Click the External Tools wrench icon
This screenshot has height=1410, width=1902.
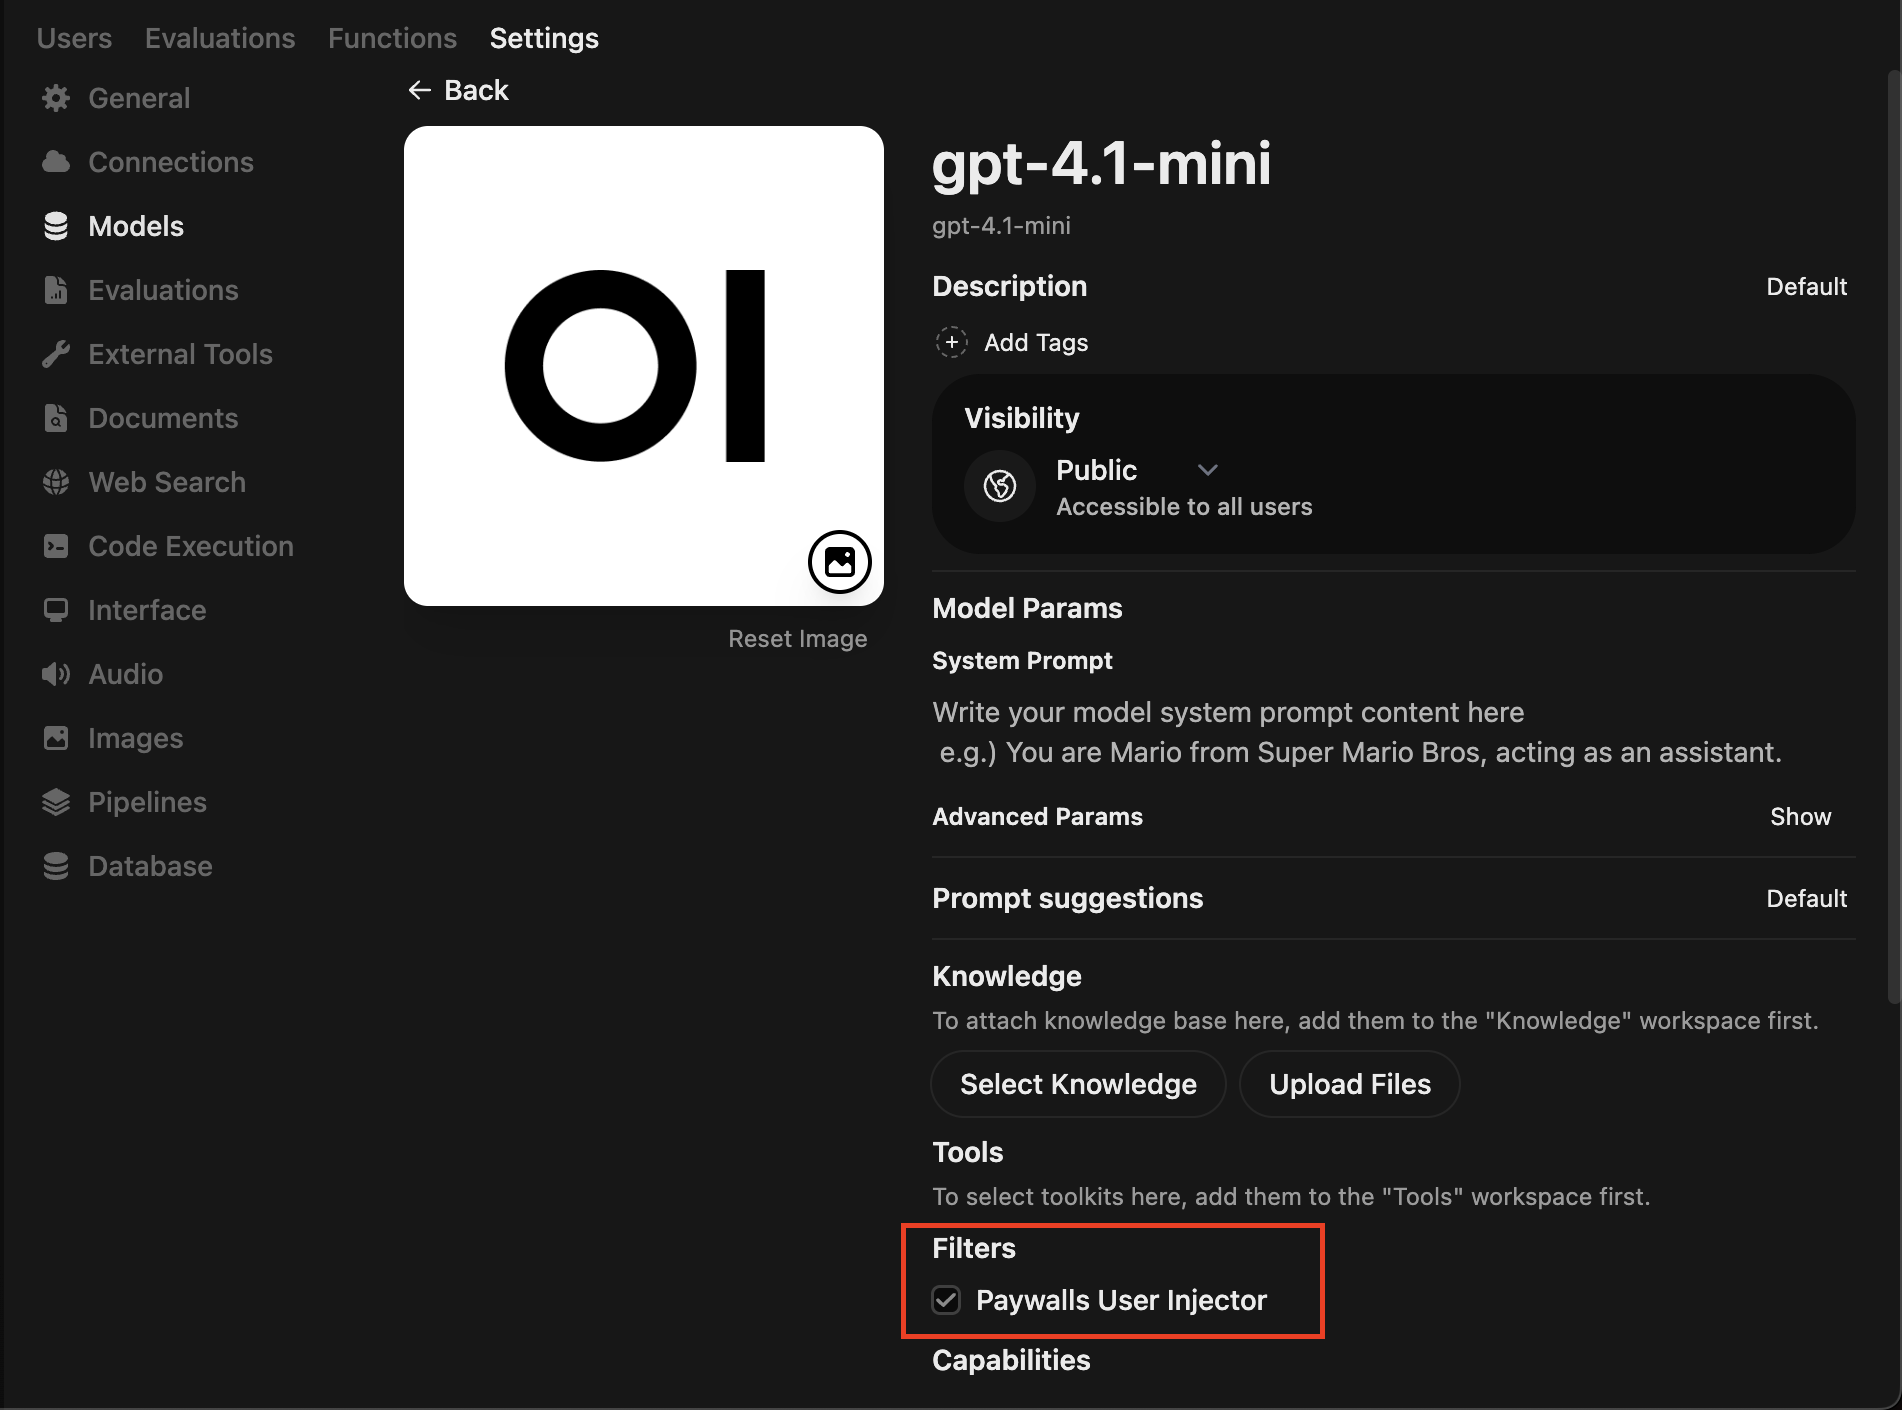[56, 354]
